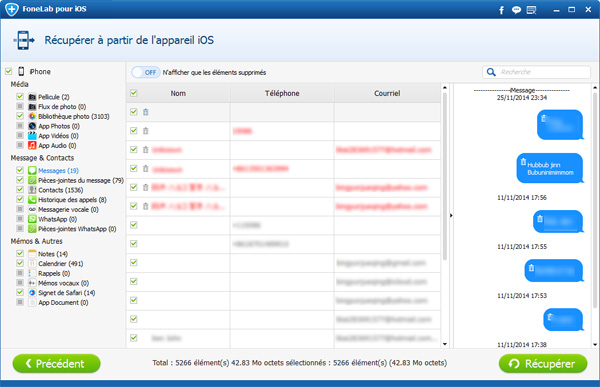Uncheck the Calendrier (491) checkbox

click(20, 263)
